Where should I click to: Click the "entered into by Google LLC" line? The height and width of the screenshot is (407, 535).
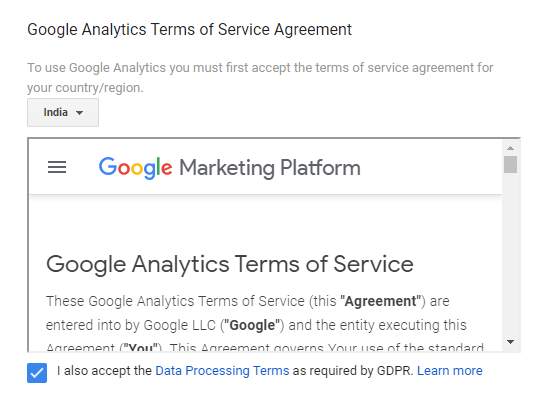(x=256, y=325)
